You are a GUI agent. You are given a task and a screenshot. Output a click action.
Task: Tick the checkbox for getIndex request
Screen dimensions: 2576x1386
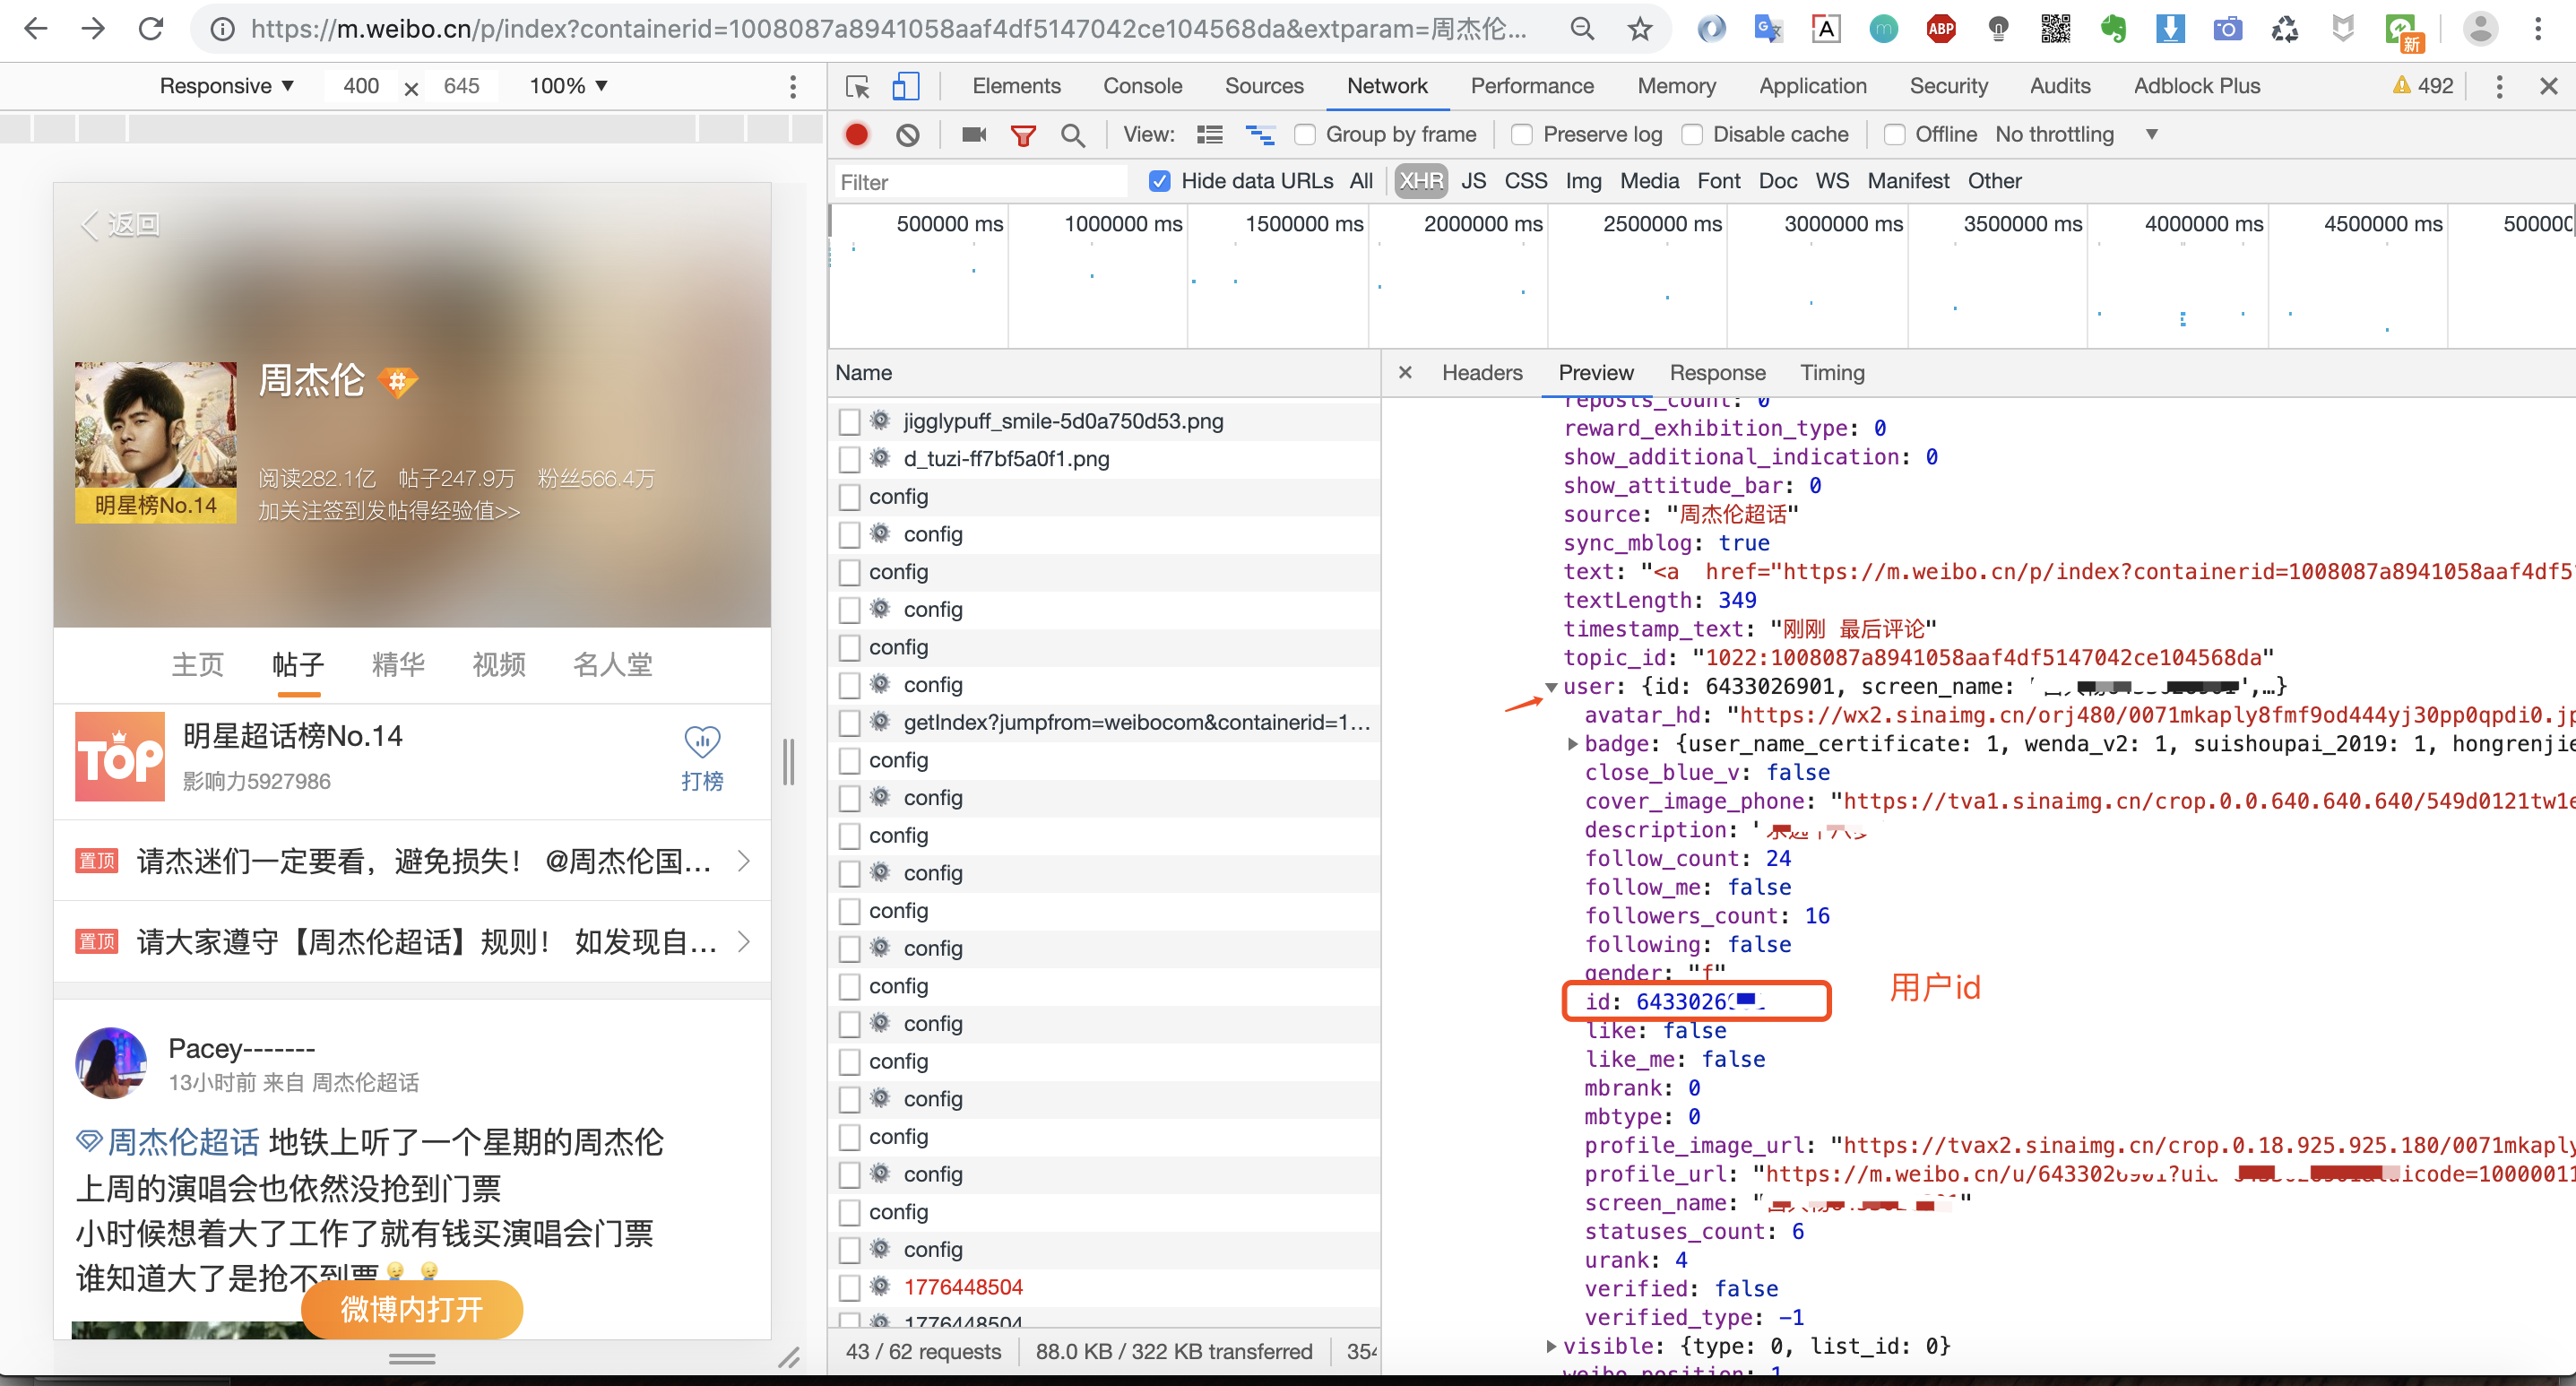[x=850, y=723]
